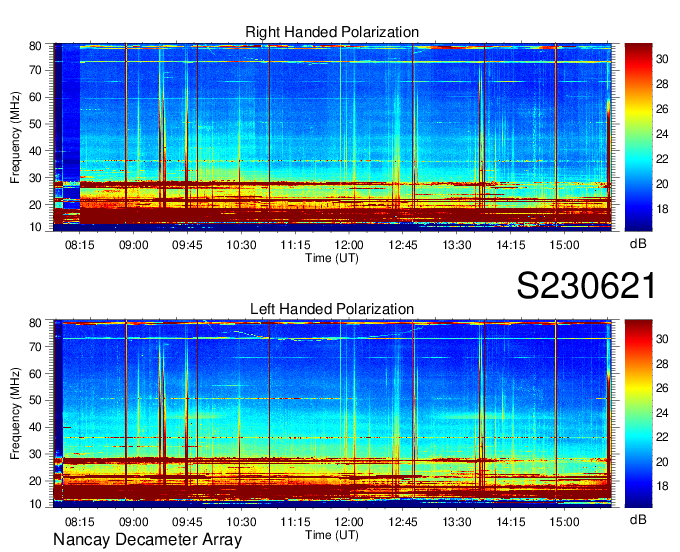Click the 28 dB label on lower color bar

pyautogui.click(x=662, y=363)
